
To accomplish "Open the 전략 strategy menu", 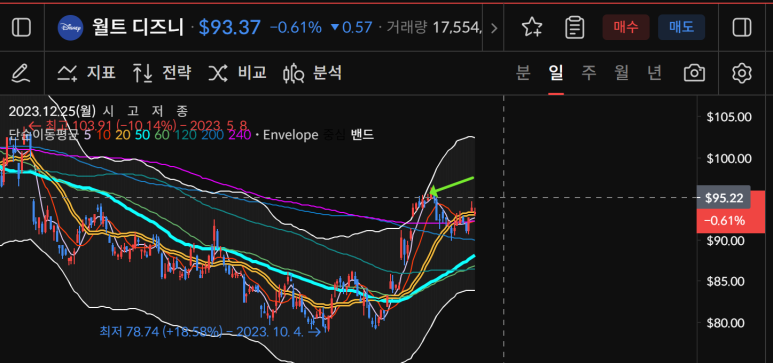I will [x=162, y=73].
